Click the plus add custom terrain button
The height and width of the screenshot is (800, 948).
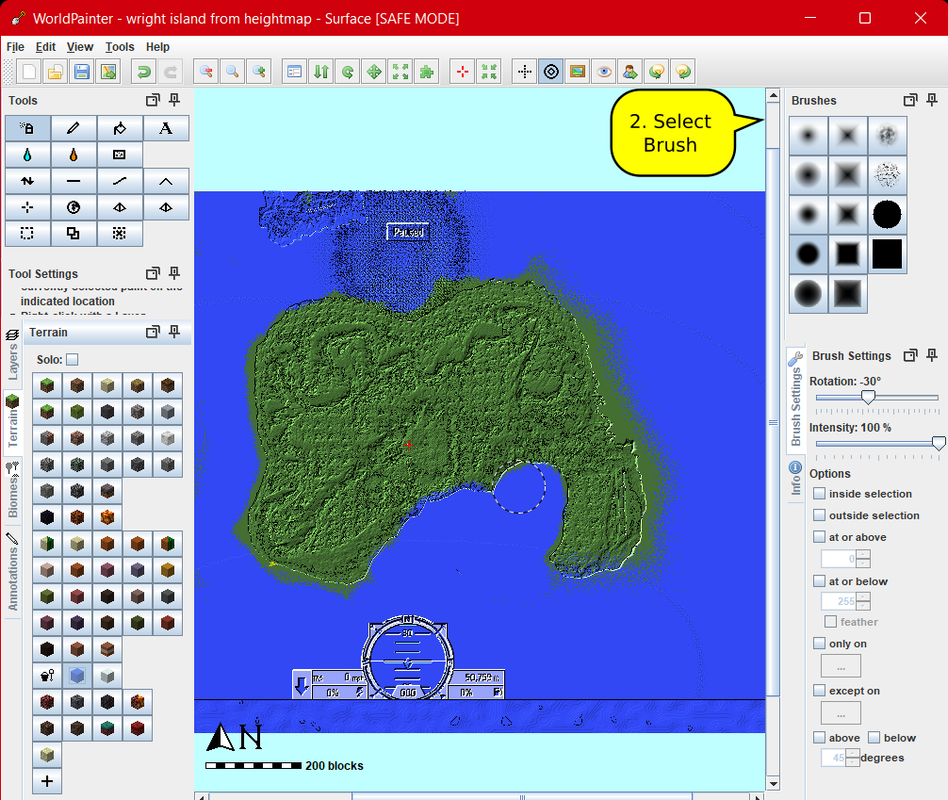coord(47,781)
